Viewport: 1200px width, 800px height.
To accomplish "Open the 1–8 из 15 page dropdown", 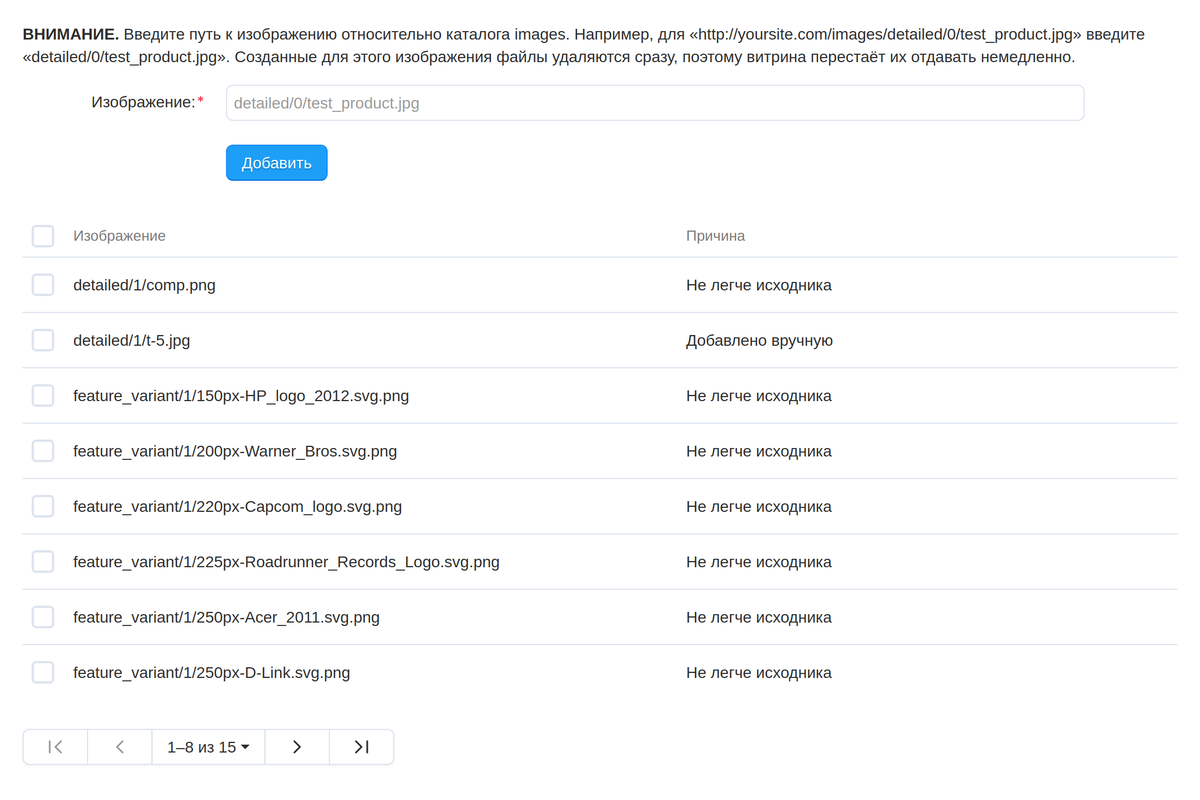I will click(208, 747).
